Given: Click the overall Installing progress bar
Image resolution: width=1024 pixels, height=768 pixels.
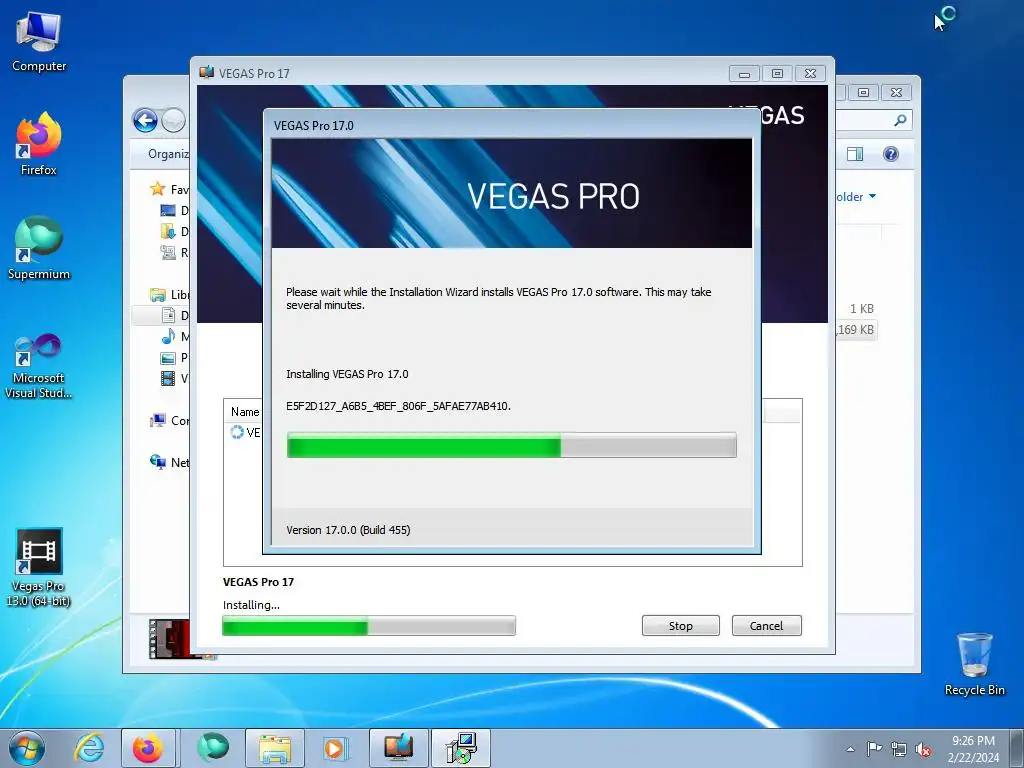Looking at the screenshot, I should [369, 626].
